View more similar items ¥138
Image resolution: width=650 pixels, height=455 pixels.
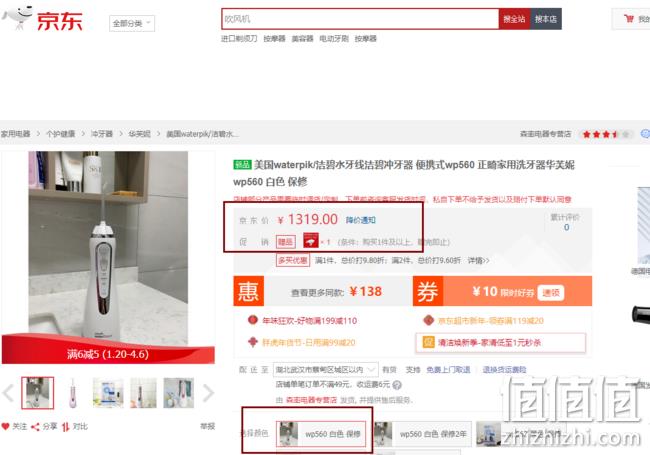coord(336,292)
